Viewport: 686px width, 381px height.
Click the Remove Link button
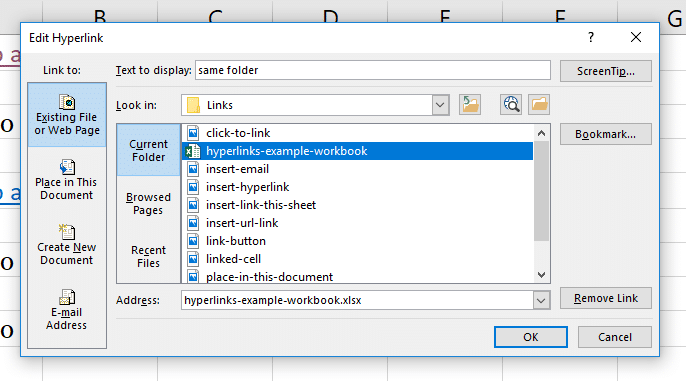606,298
